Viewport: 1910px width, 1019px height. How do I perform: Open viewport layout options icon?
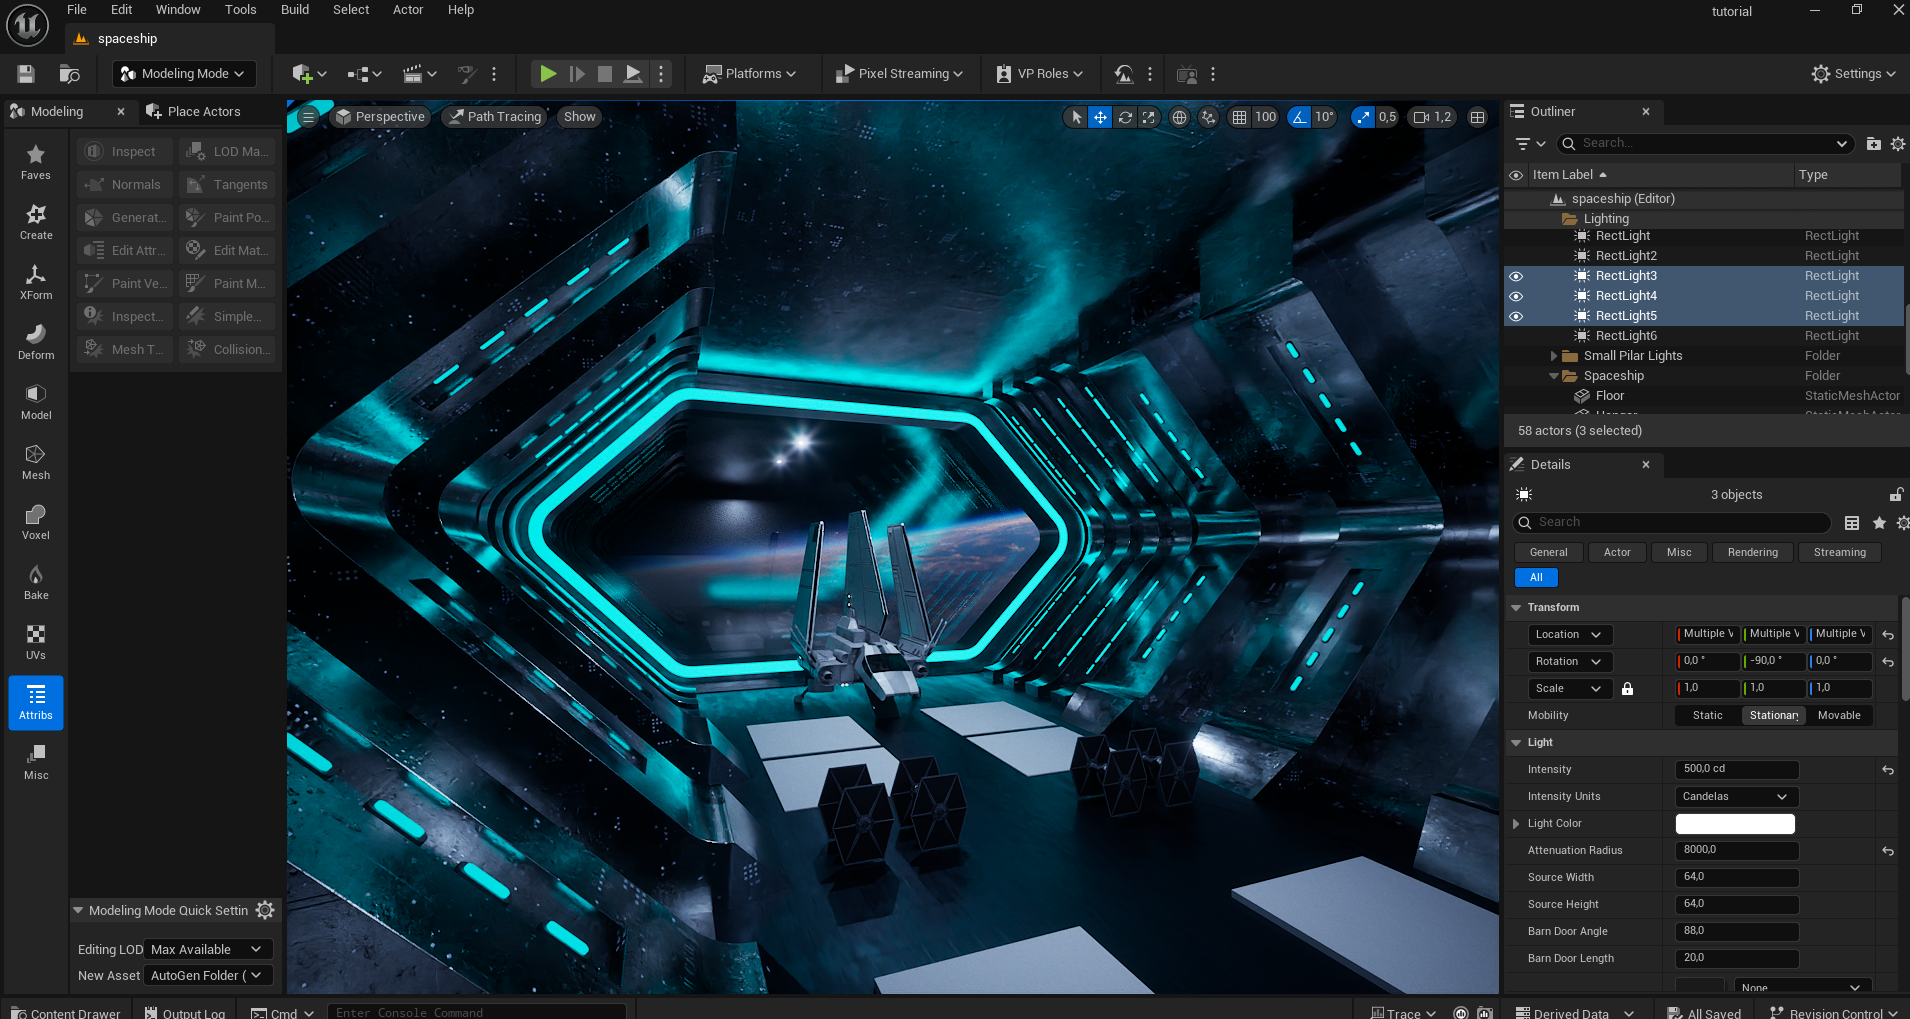[1477, 117]
